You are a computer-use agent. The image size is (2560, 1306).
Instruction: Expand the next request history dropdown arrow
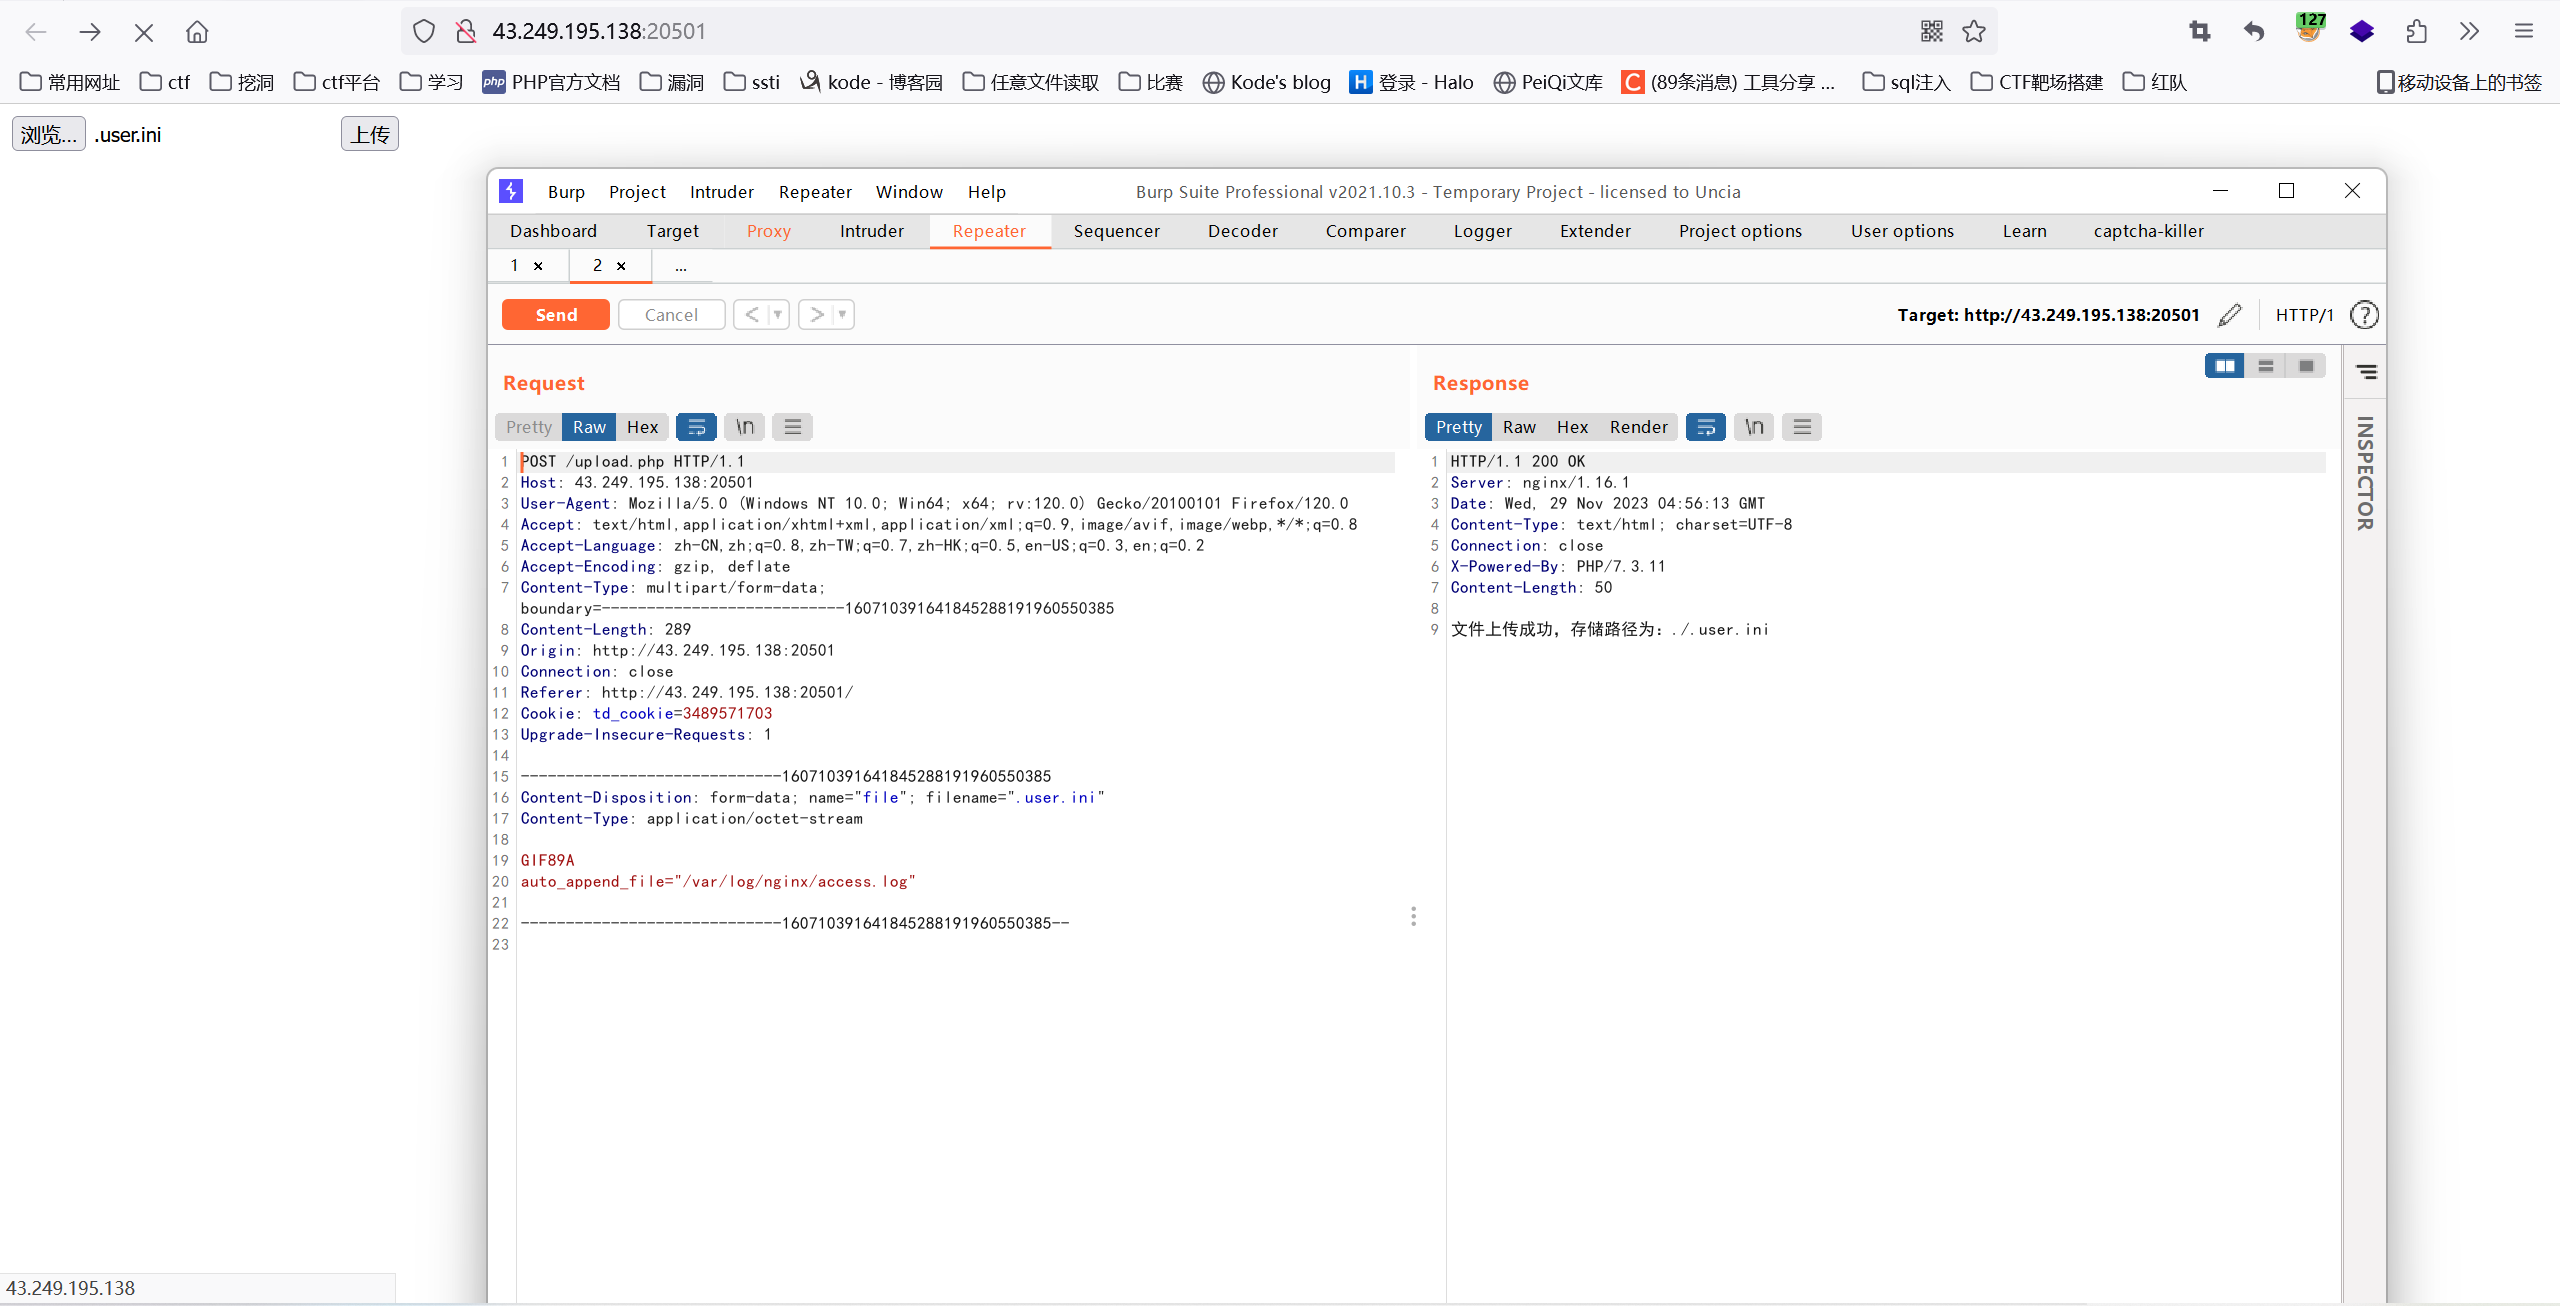pos(842,315)
